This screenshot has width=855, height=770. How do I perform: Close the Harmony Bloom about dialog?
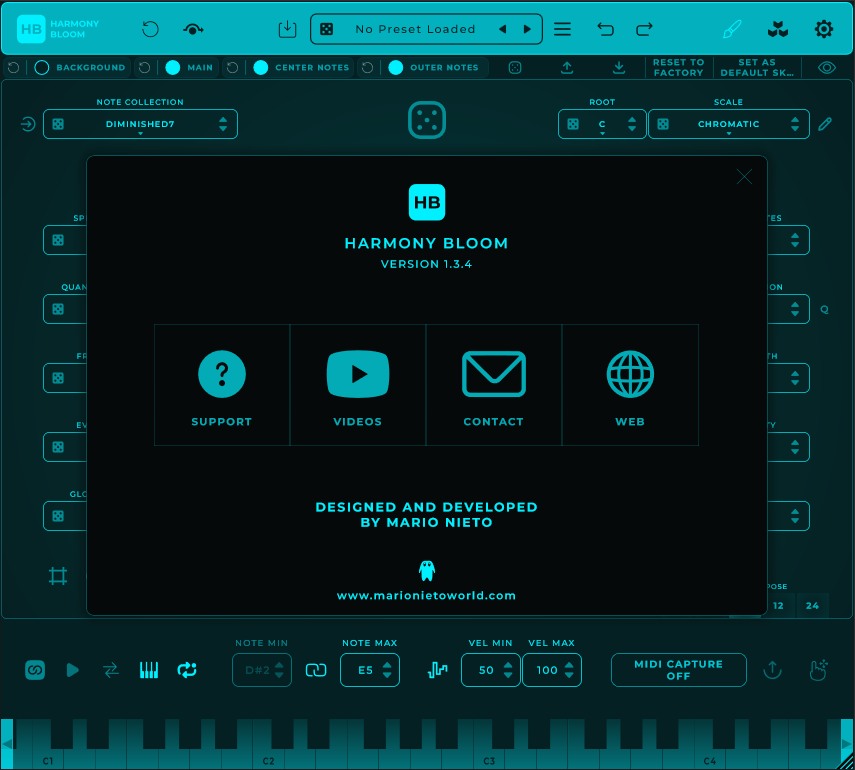[744, 177]
